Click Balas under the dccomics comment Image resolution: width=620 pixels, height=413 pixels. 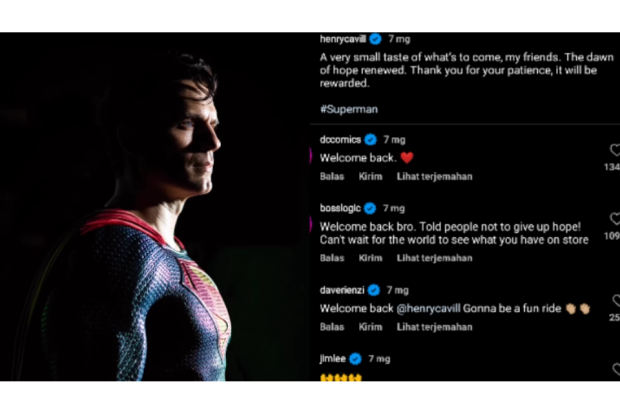pos(332,176)
